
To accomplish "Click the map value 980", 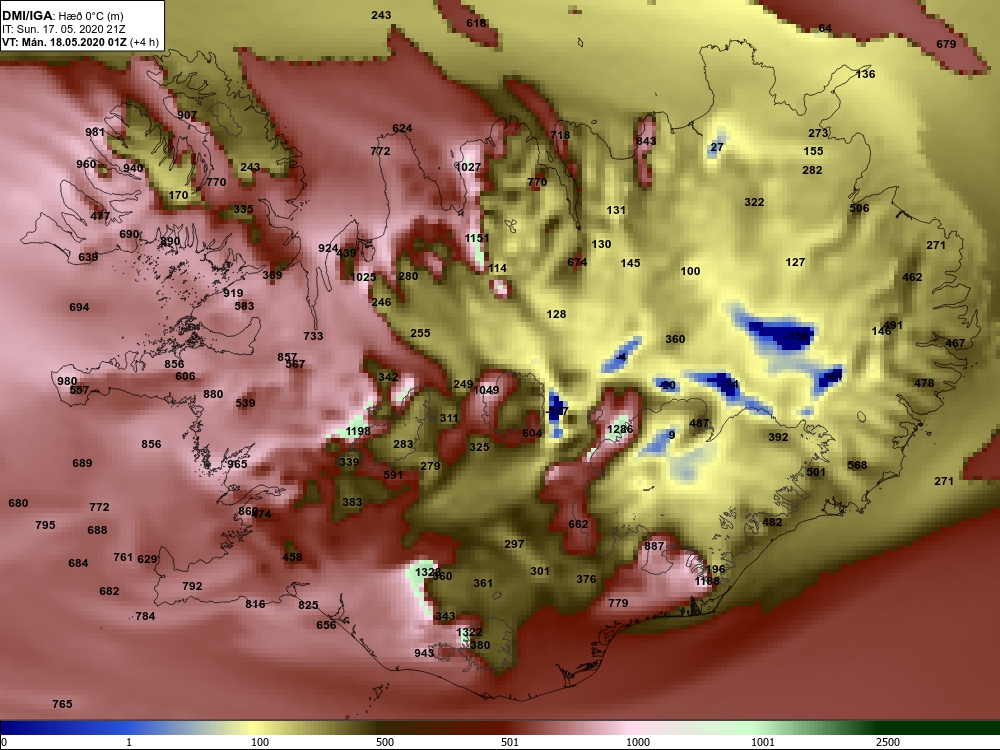I will (x=67, y=381).
